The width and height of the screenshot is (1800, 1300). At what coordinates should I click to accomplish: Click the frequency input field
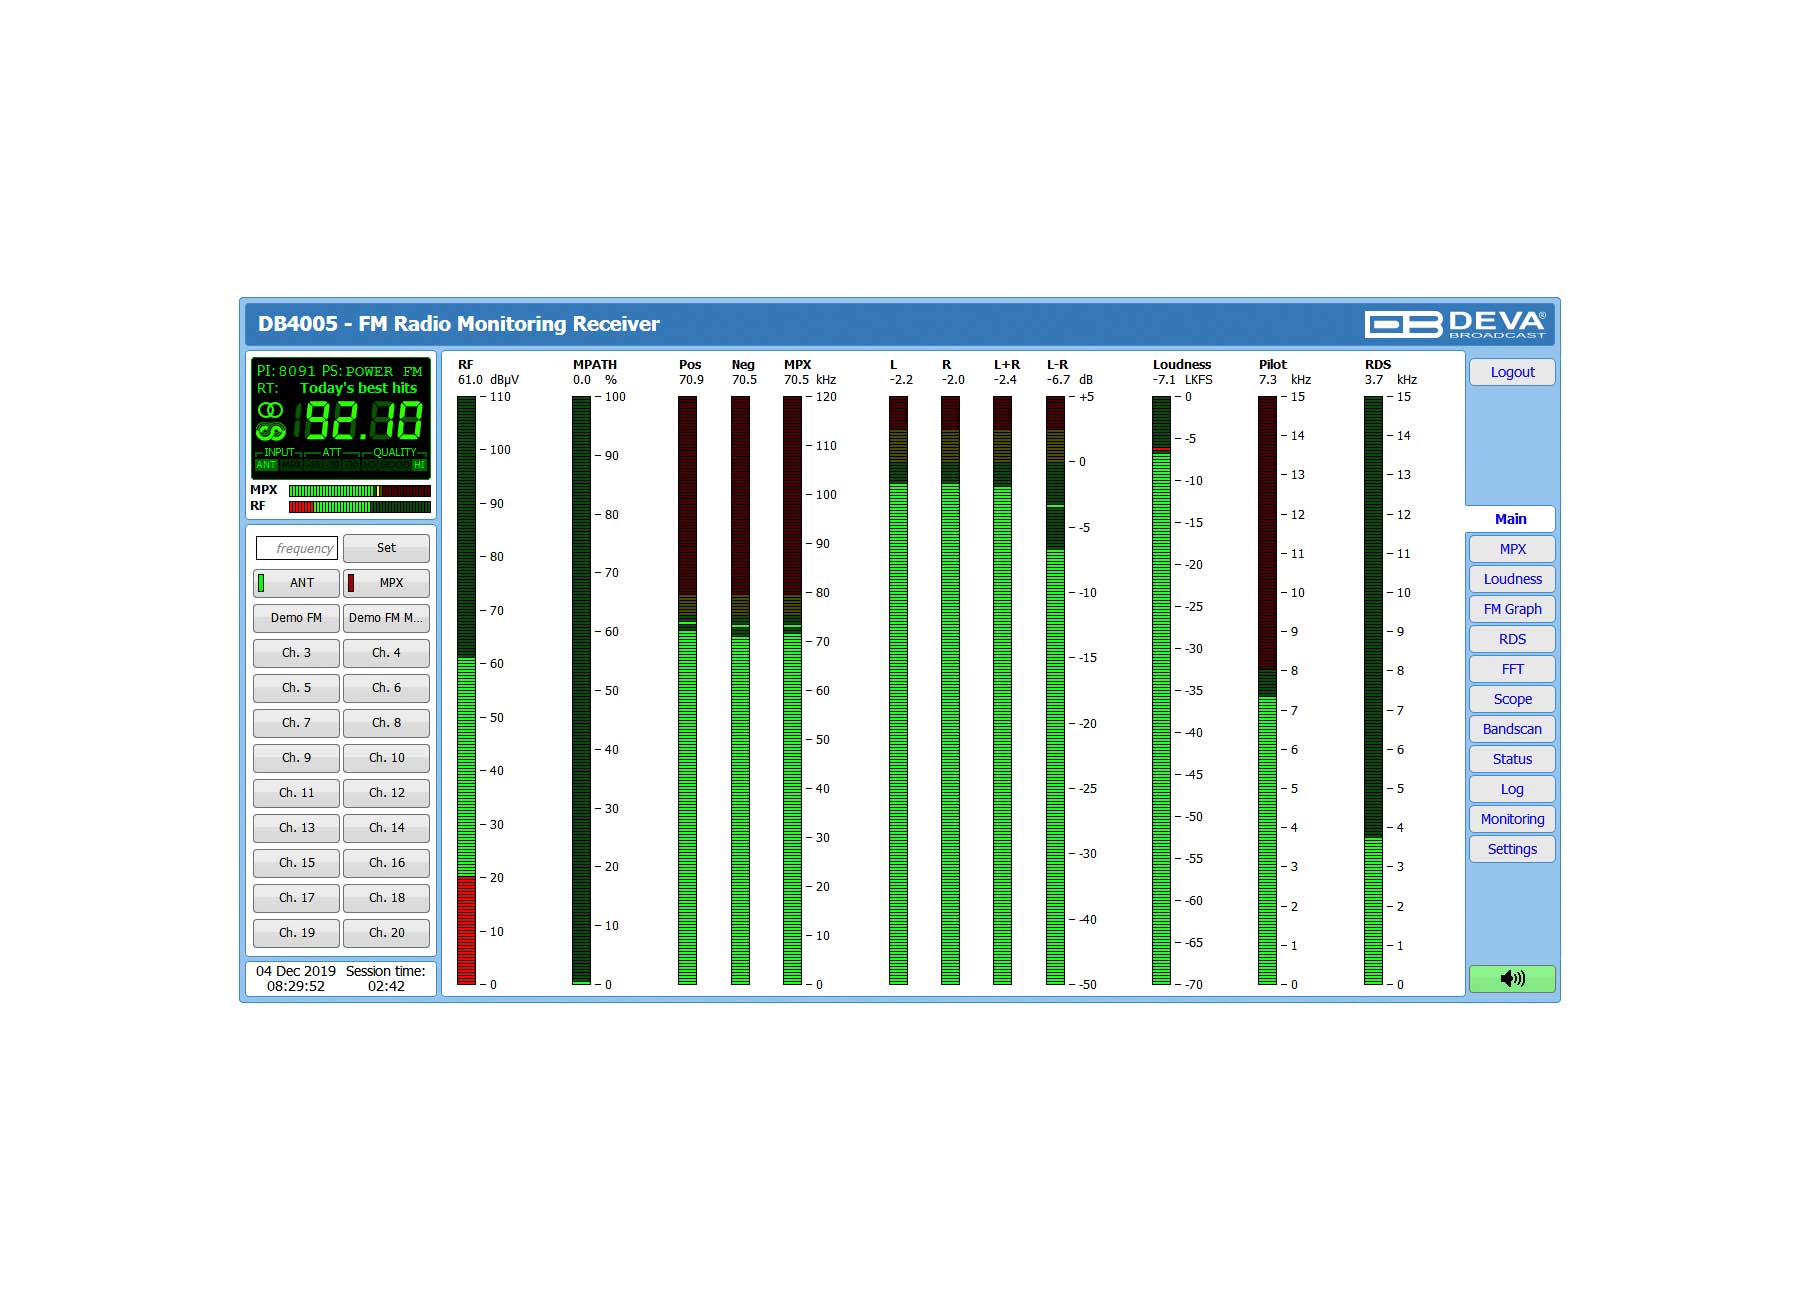point(297,548)
